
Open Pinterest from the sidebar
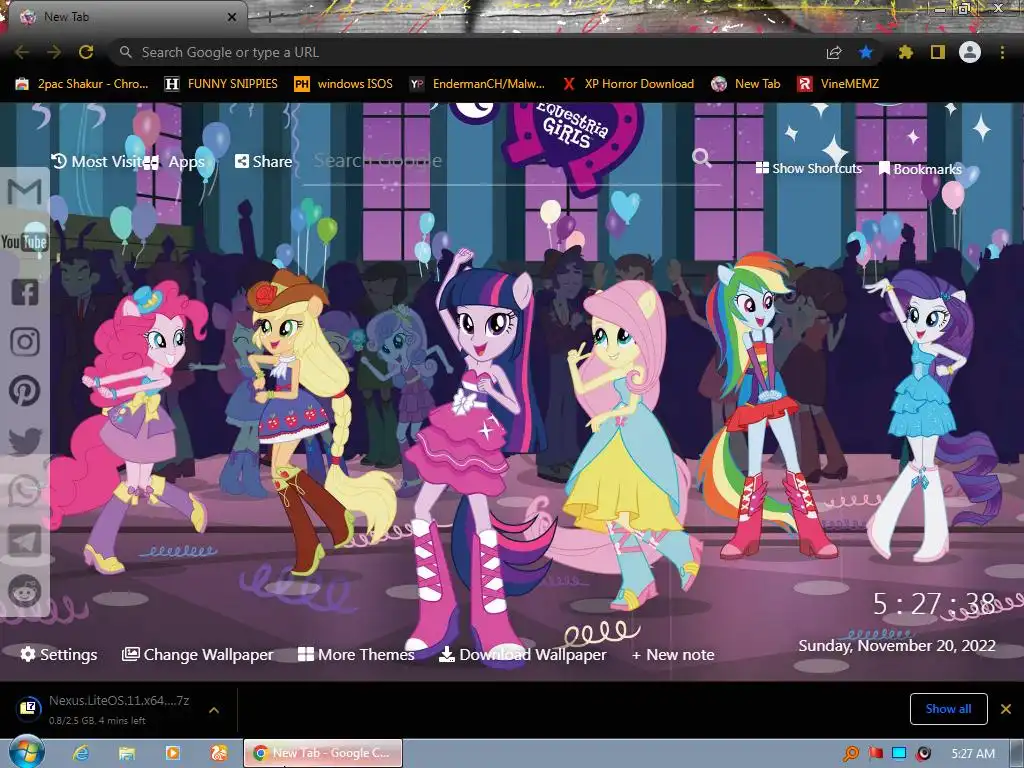[25, 391]
